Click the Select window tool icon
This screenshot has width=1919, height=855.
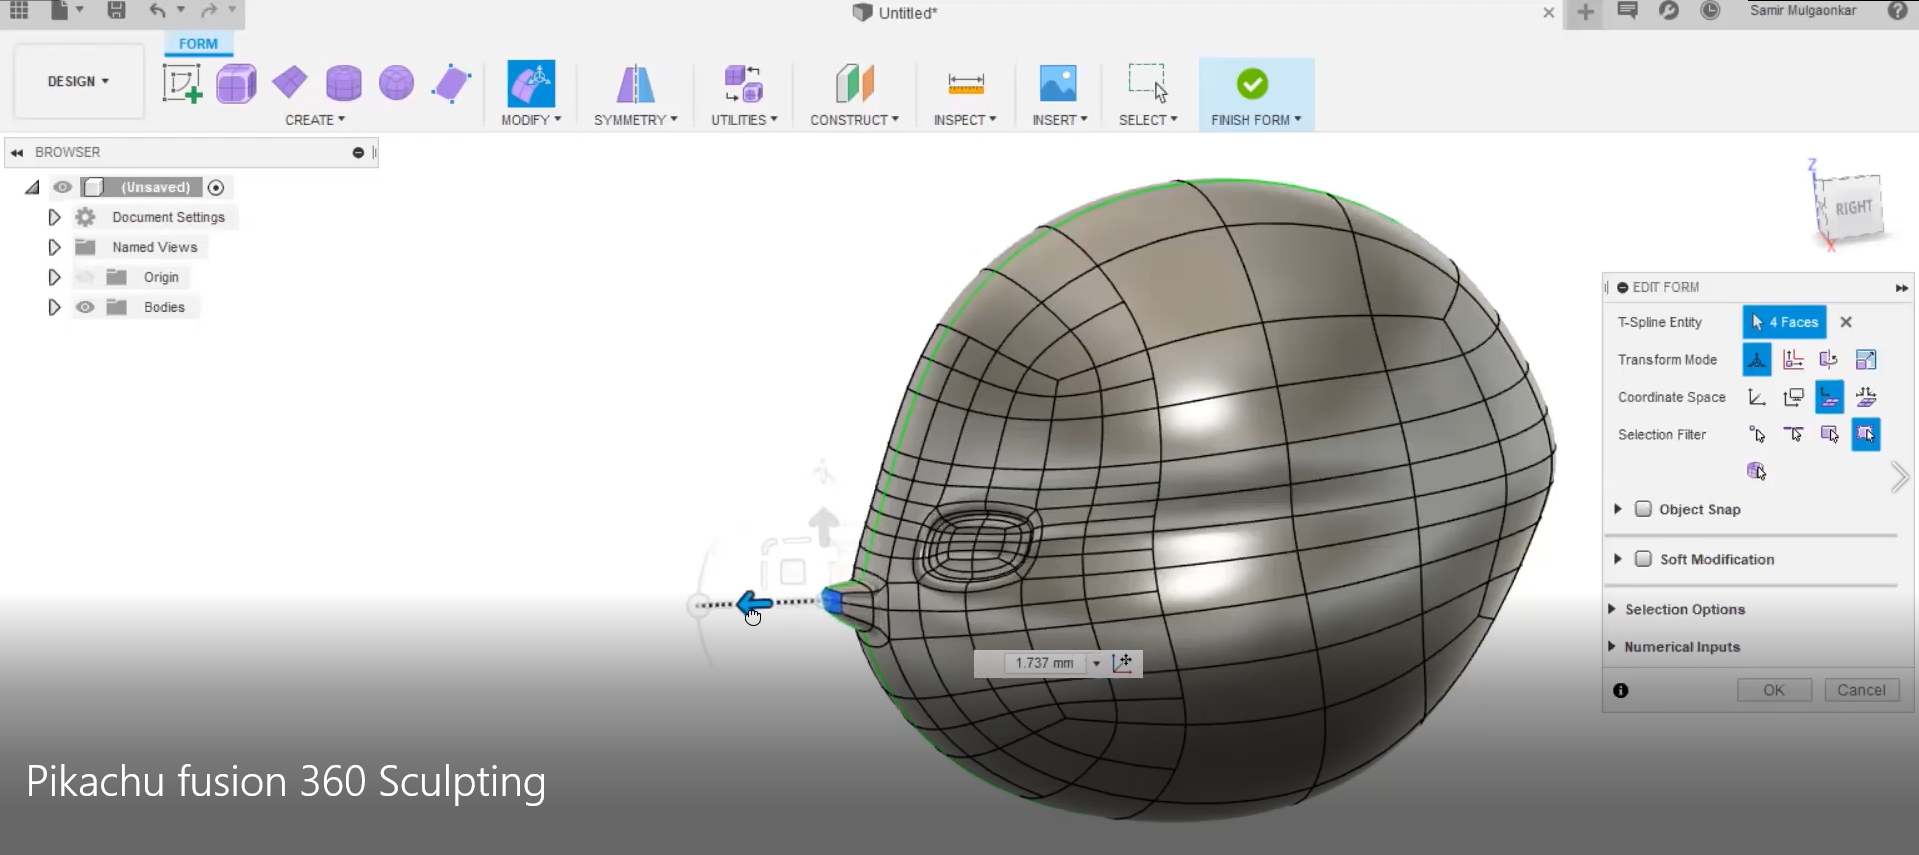coord(1147,83)
